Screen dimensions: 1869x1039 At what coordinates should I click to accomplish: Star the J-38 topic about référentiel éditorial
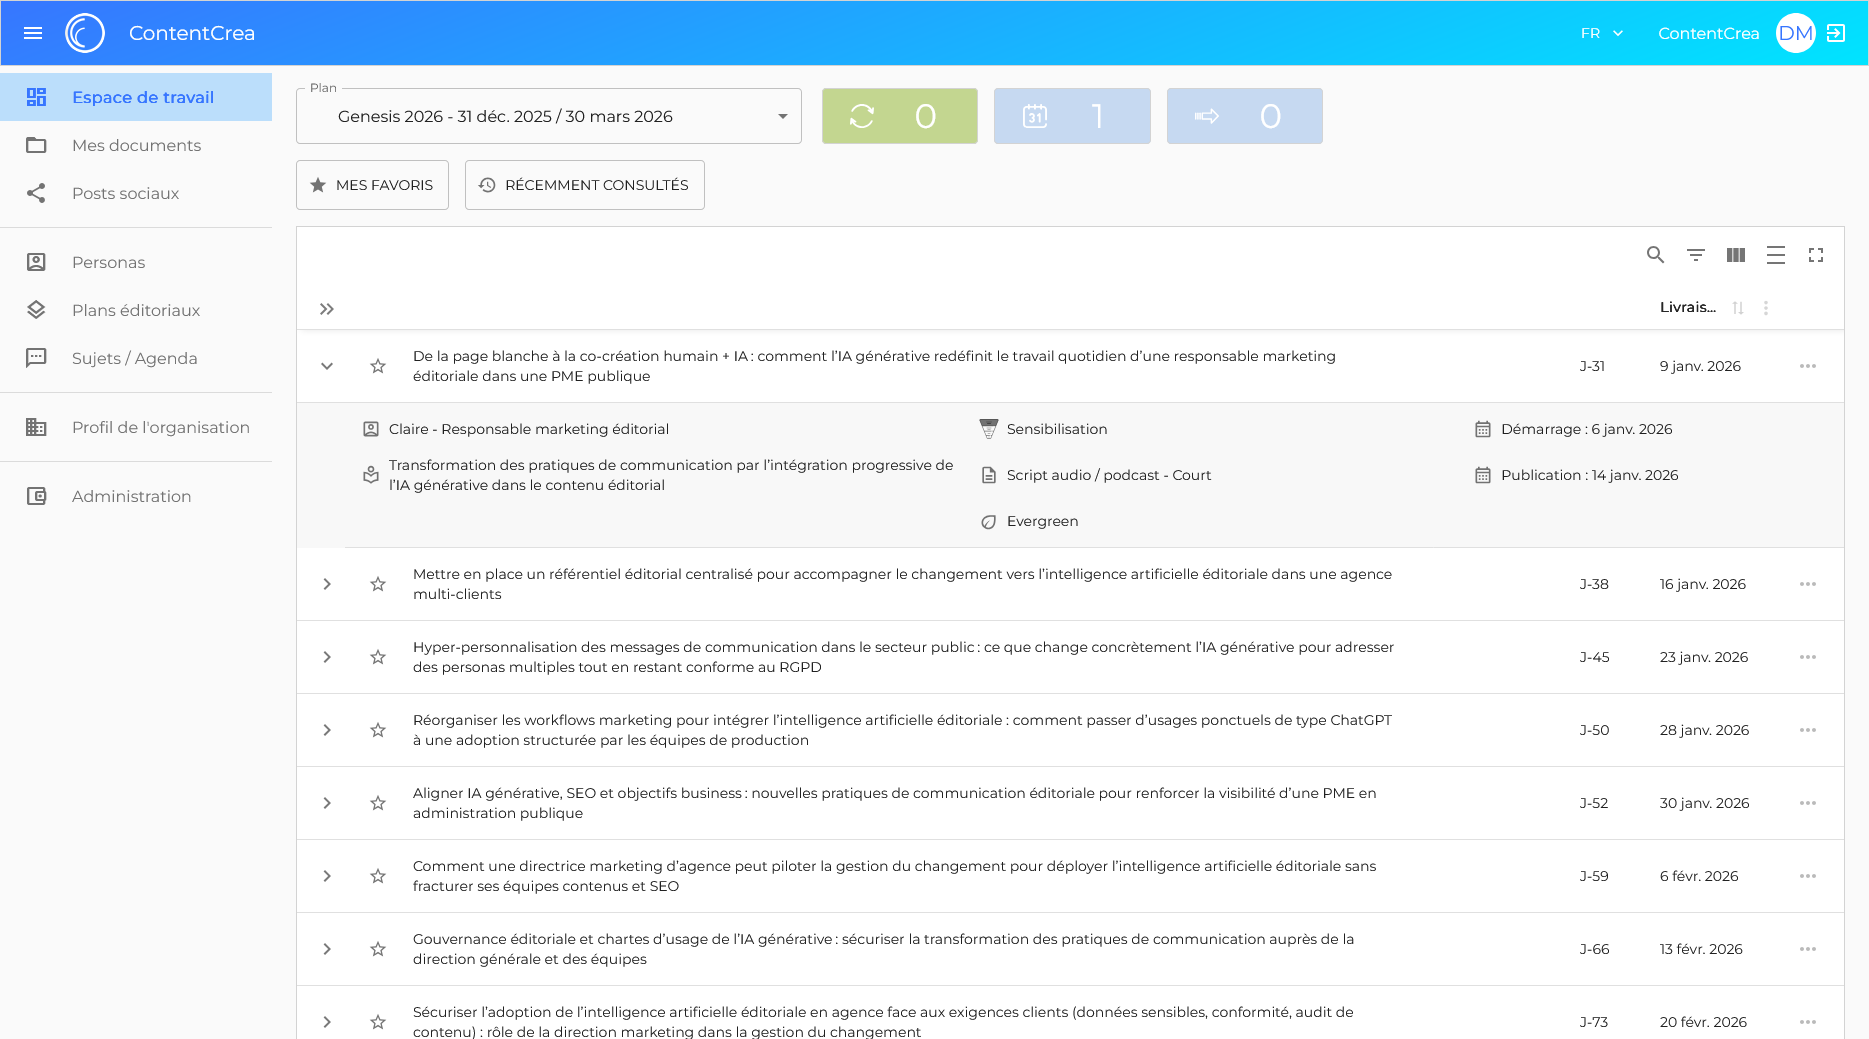pyautogui.click(x=378, y=583)
